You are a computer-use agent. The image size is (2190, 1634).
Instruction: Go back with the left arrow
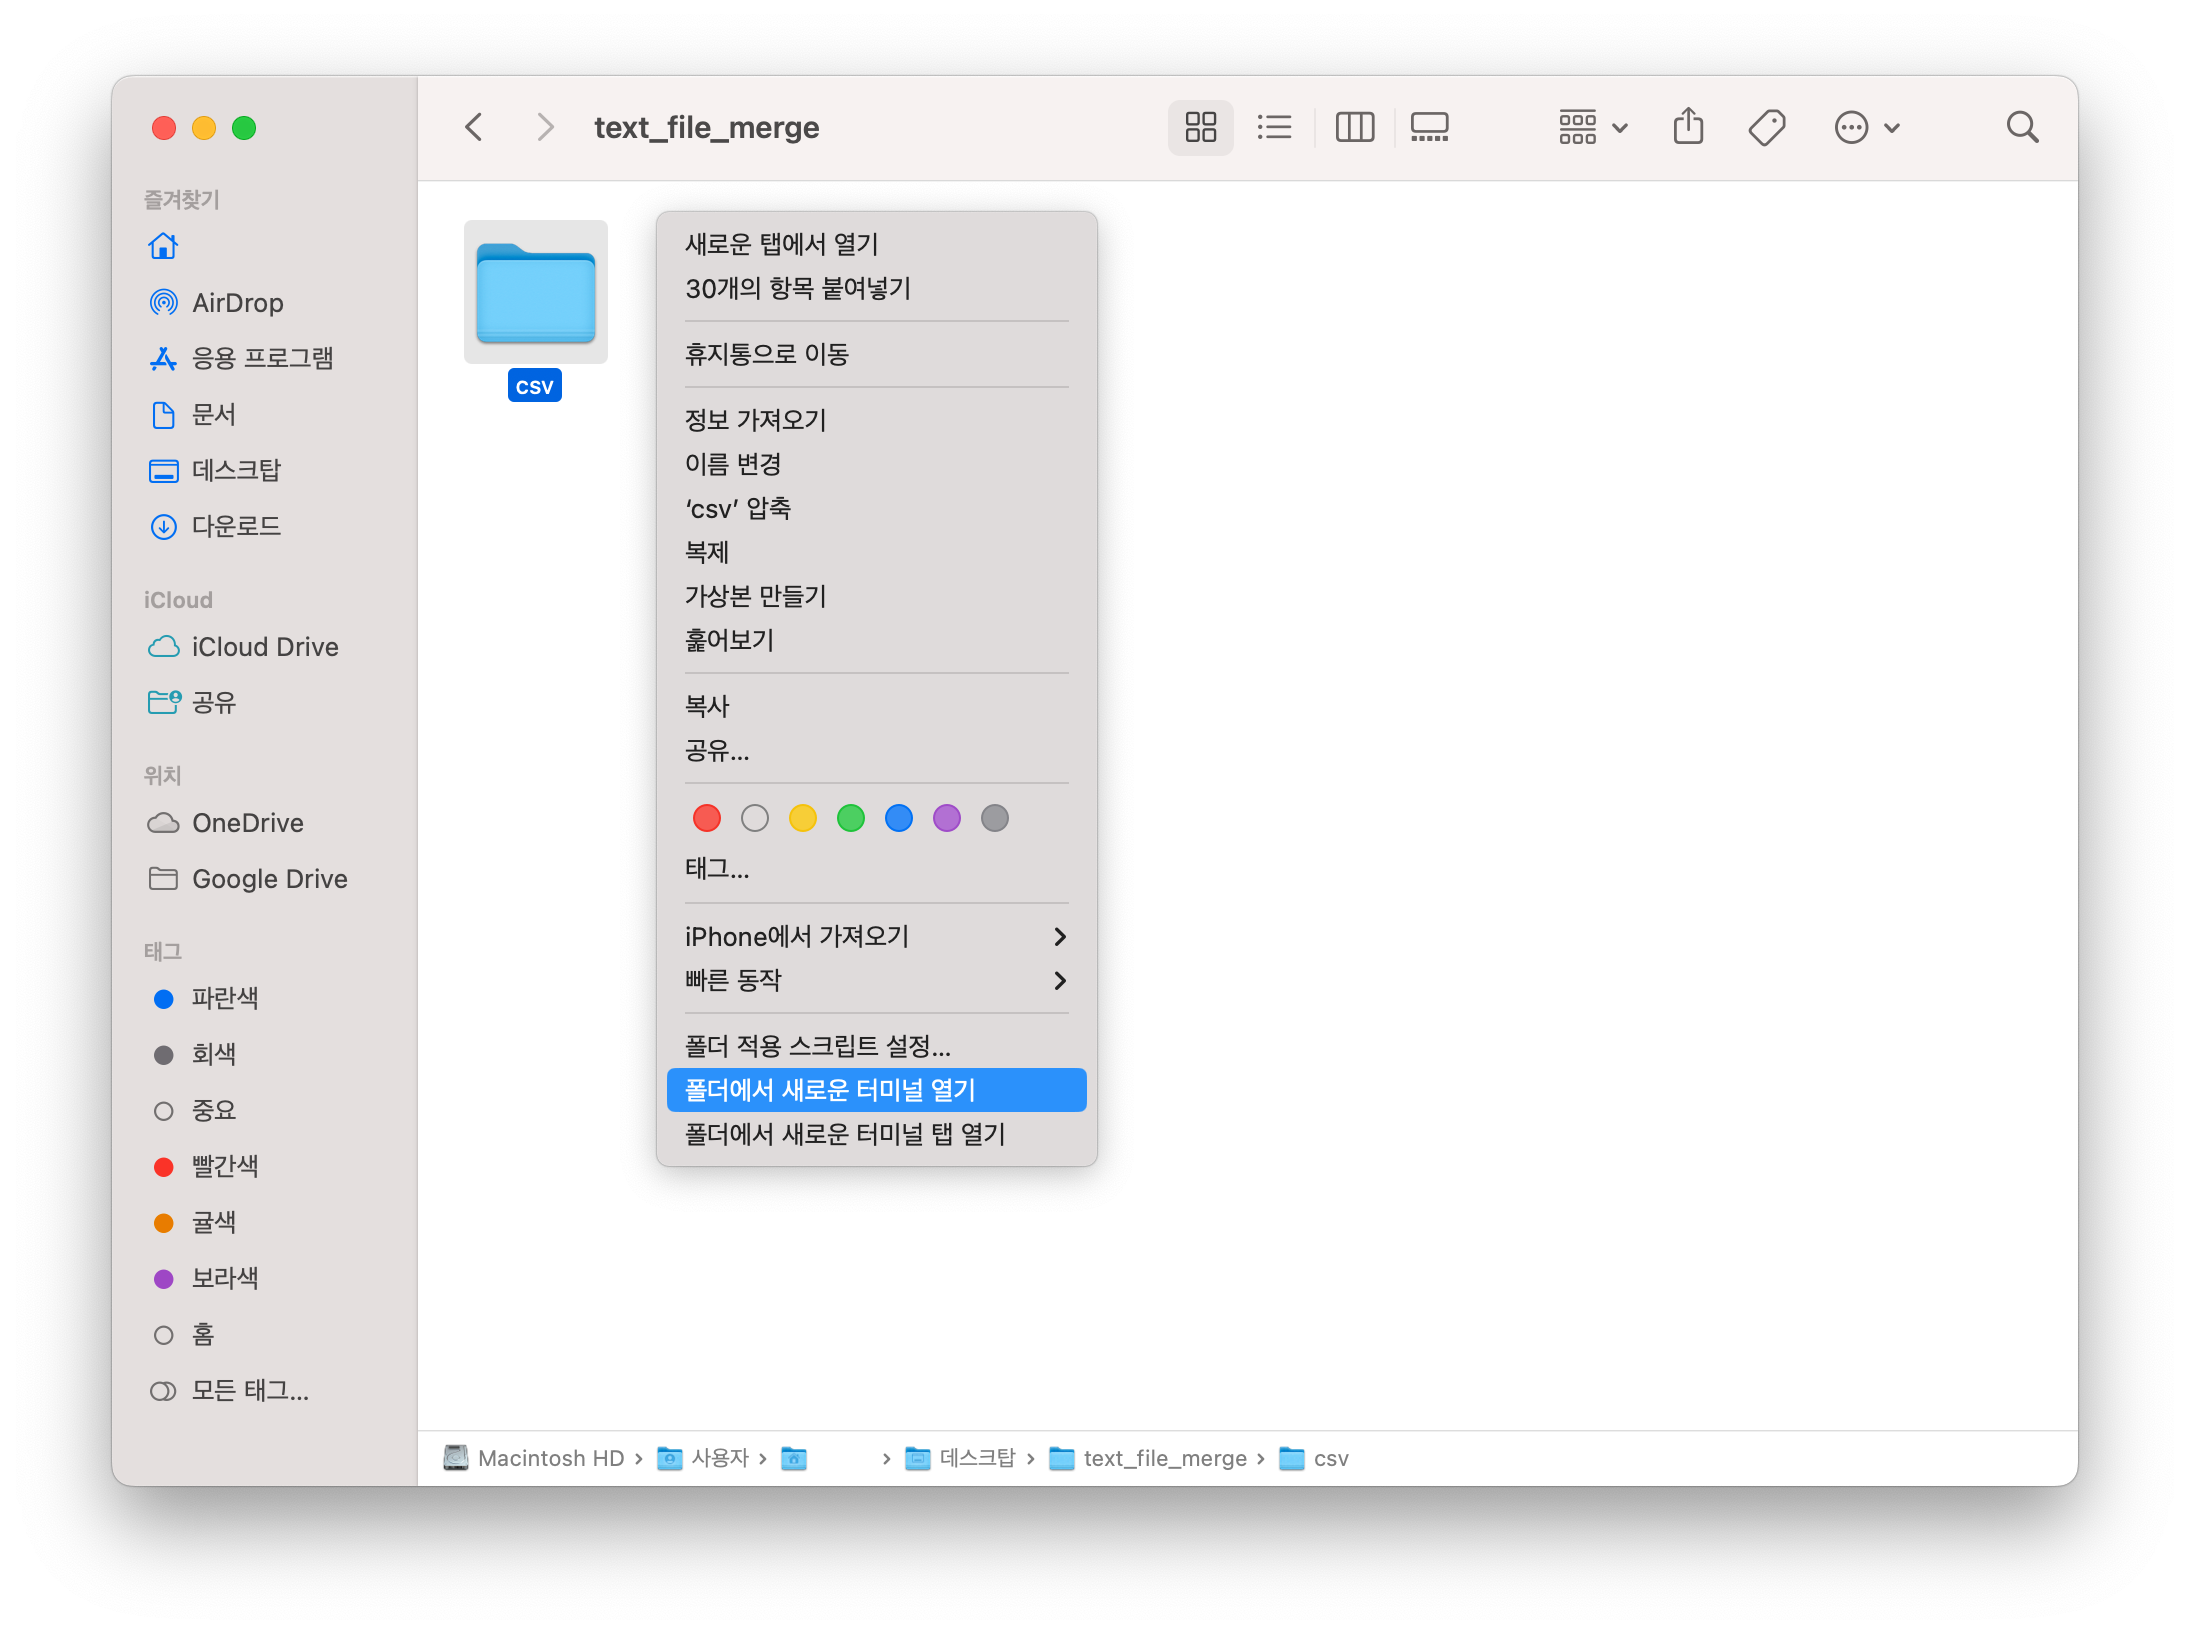[474, 127]
